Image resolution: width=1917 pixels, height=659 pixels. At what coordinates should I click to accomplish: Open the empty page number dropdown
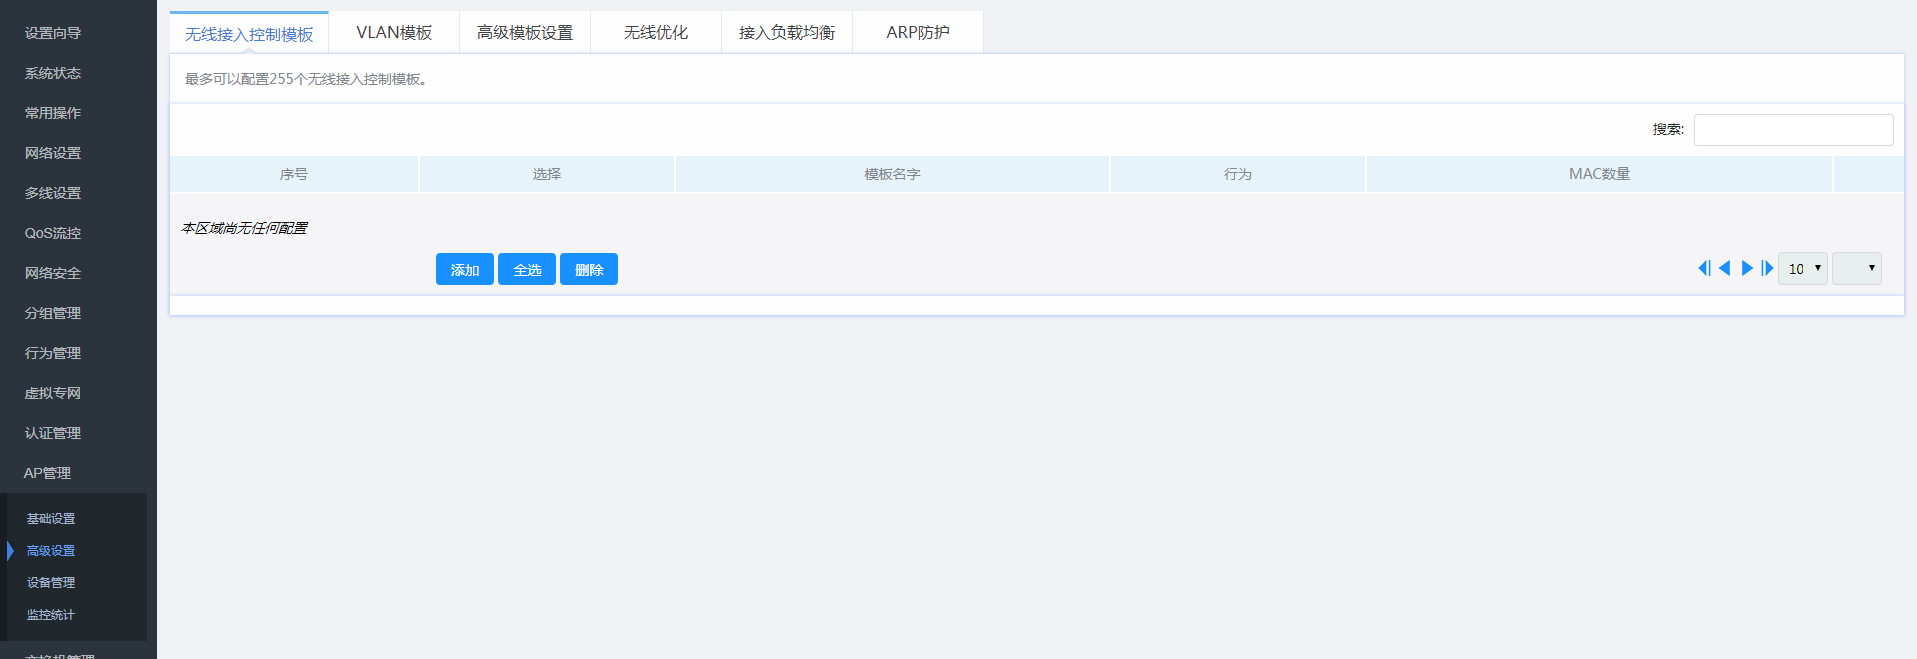(1857, 269)
